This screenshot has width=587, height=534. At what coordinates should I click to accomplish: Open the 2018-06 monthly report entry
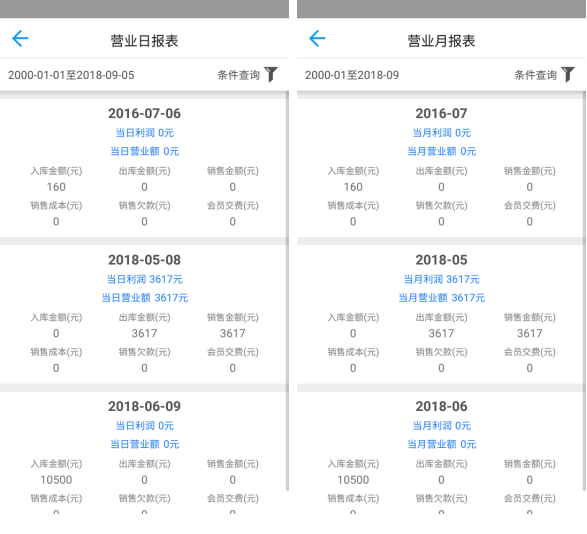tap(440, 452)
